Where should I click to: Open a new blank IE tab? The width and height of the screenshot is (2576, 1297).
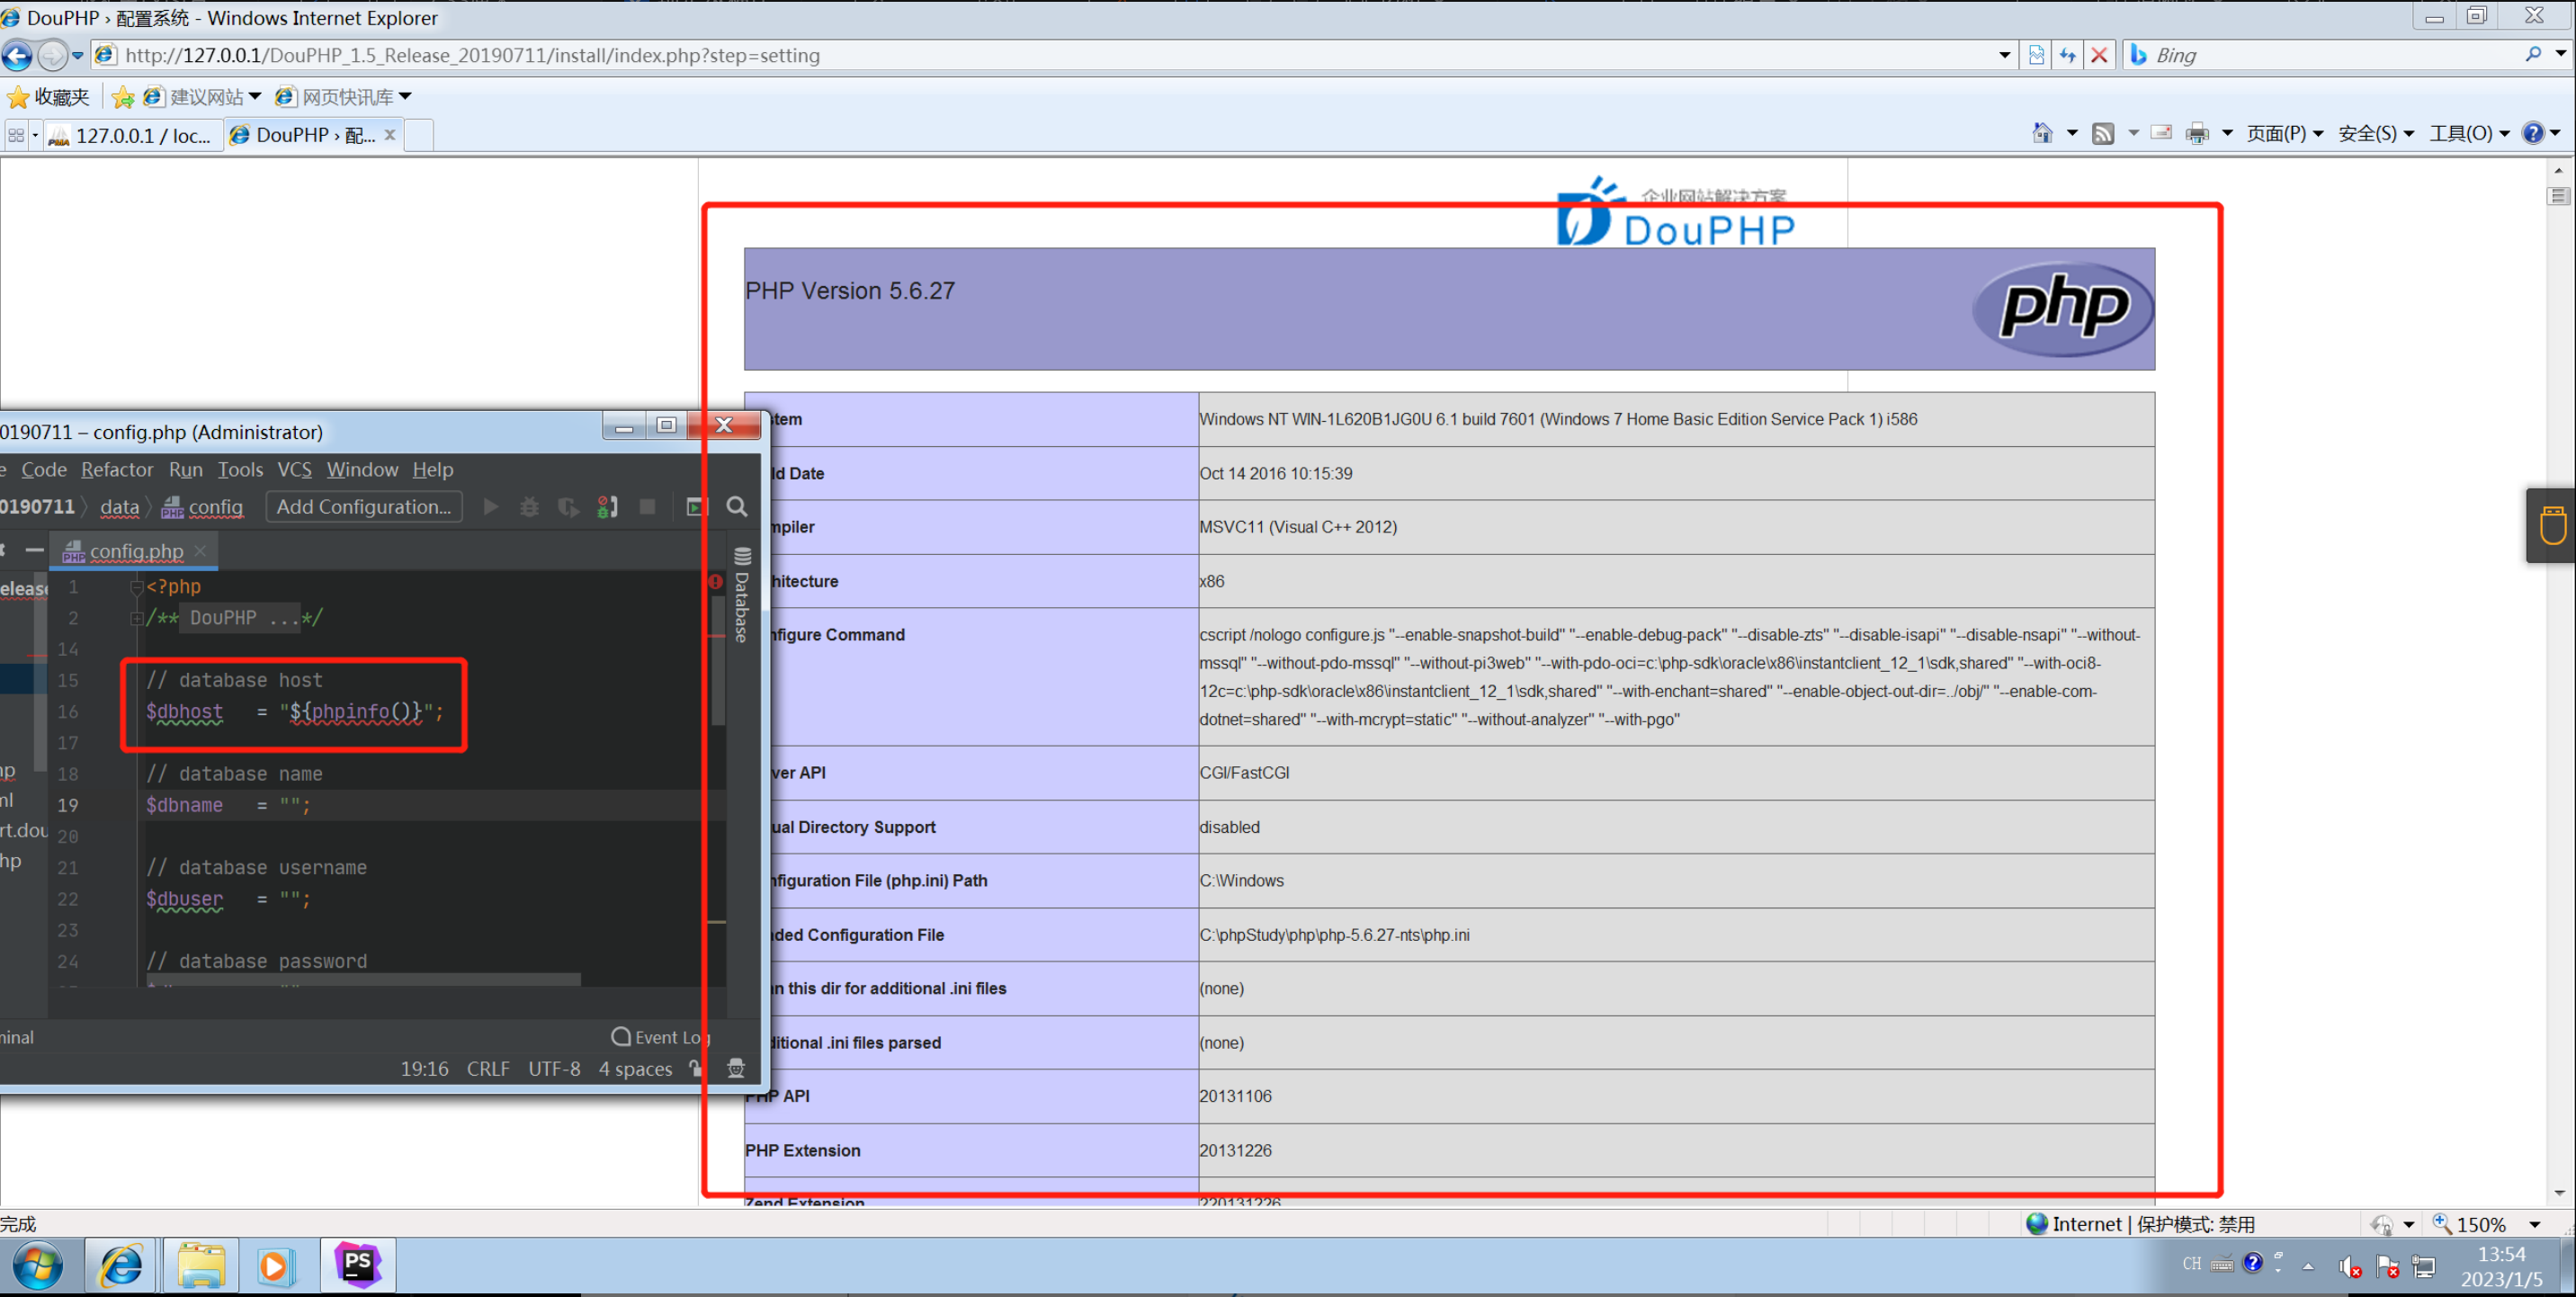tap(419, 135)
